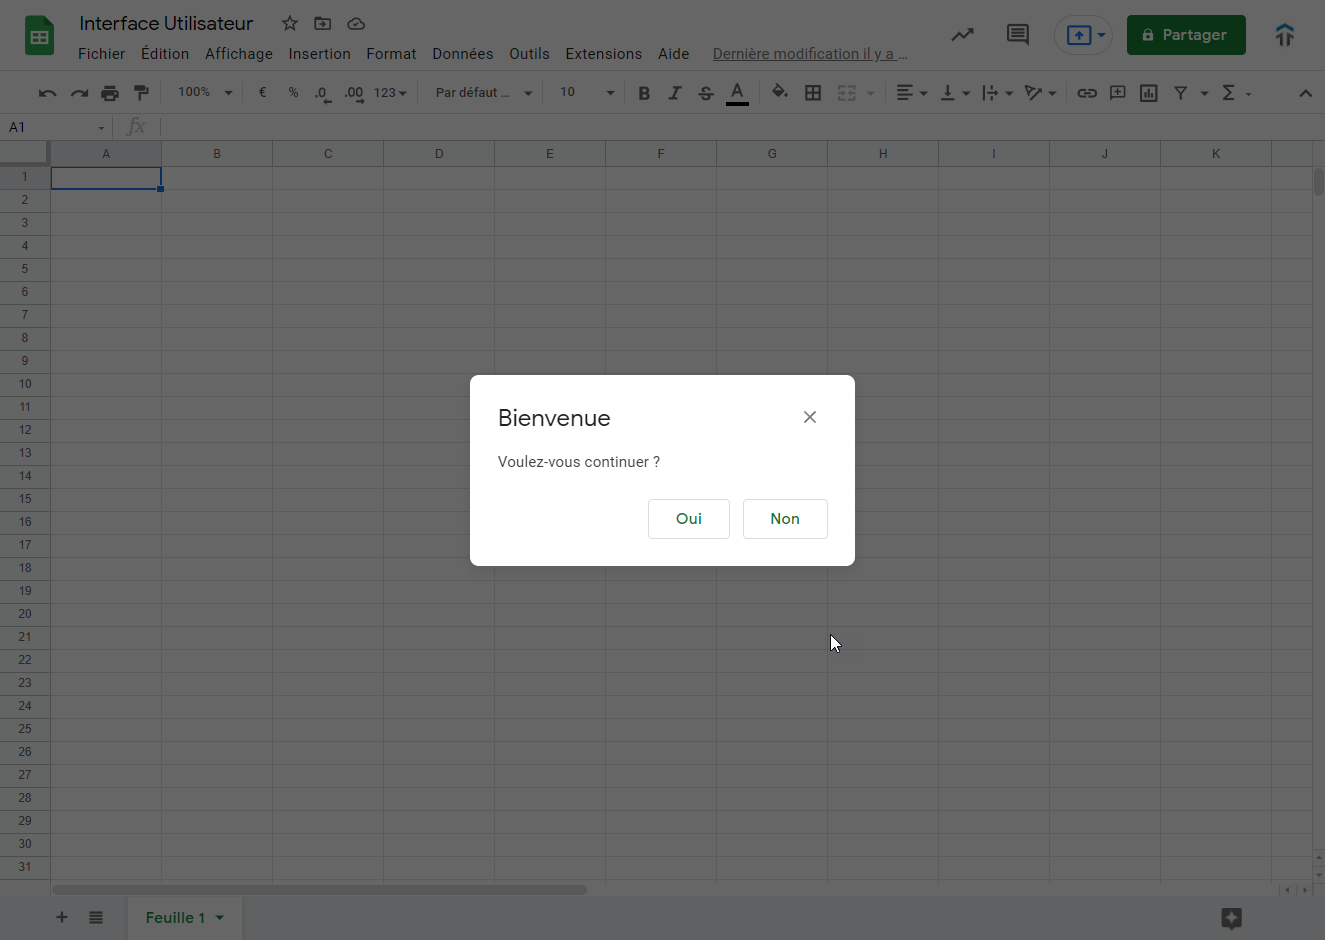Toggle strikethrough formatting
Viewport: 1325px width, 940px height.
(x=706, y=93)
